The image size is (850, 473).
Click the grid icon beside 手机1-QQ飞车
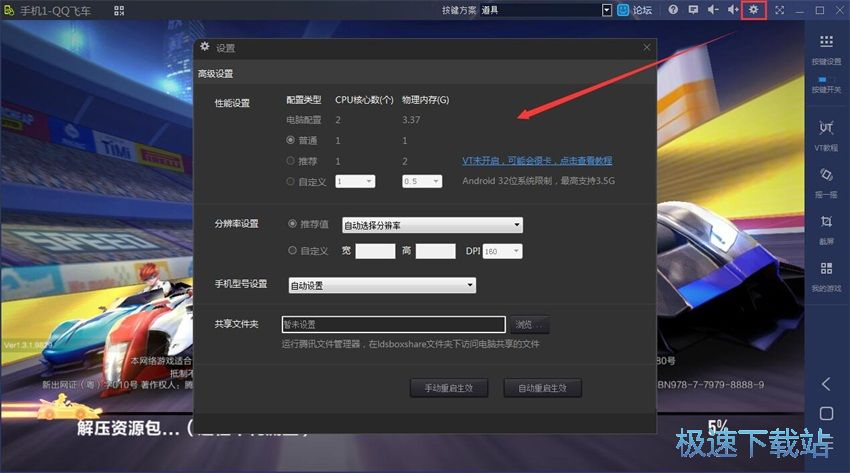(119, 10)
